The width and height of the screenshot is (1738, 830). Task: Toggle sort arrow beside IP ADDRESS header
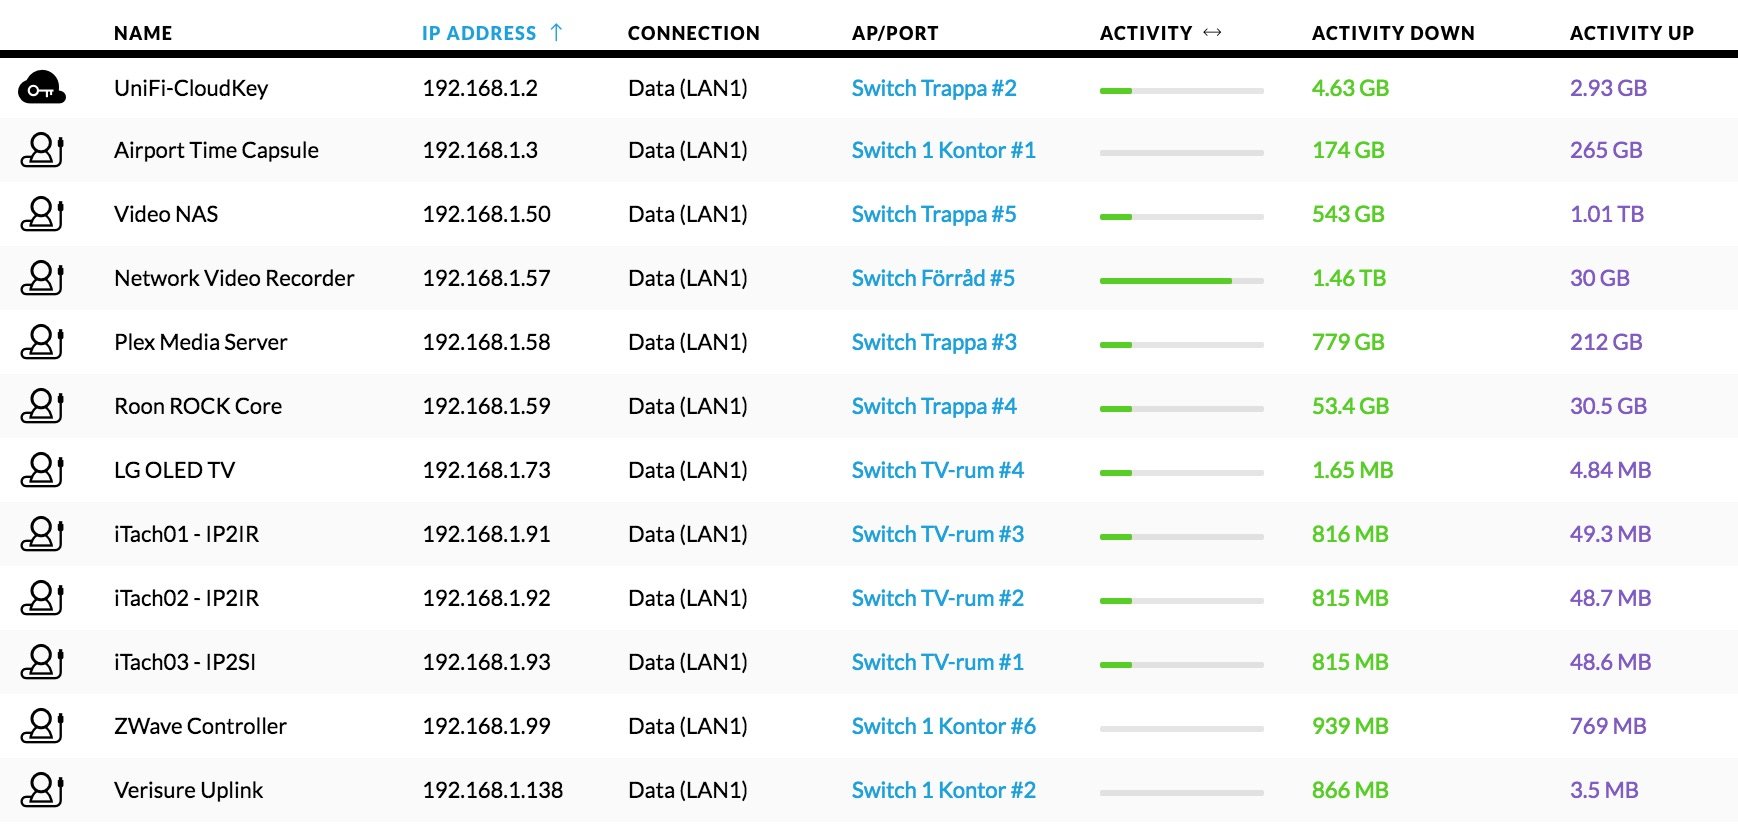coord(557,32)
